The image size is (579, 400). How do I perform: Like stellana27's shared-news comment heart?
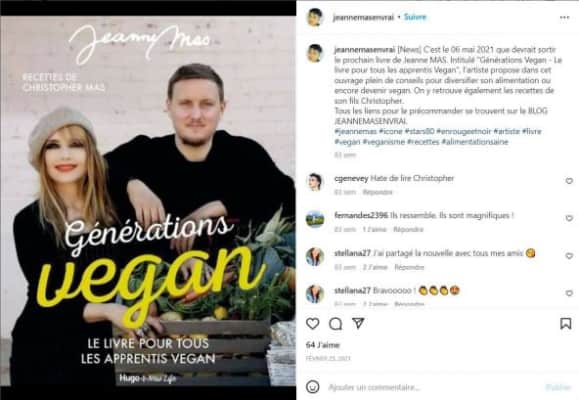click(x=569, y=256)
